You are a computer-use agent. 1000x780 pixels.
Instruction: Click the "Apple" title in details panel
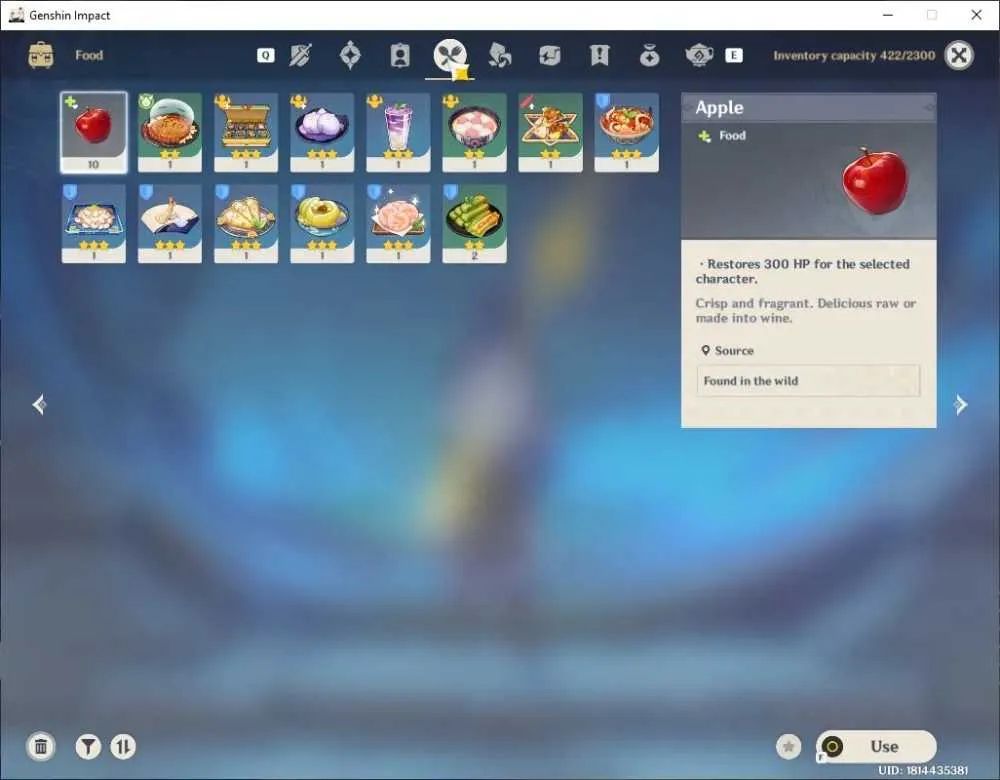719,108
